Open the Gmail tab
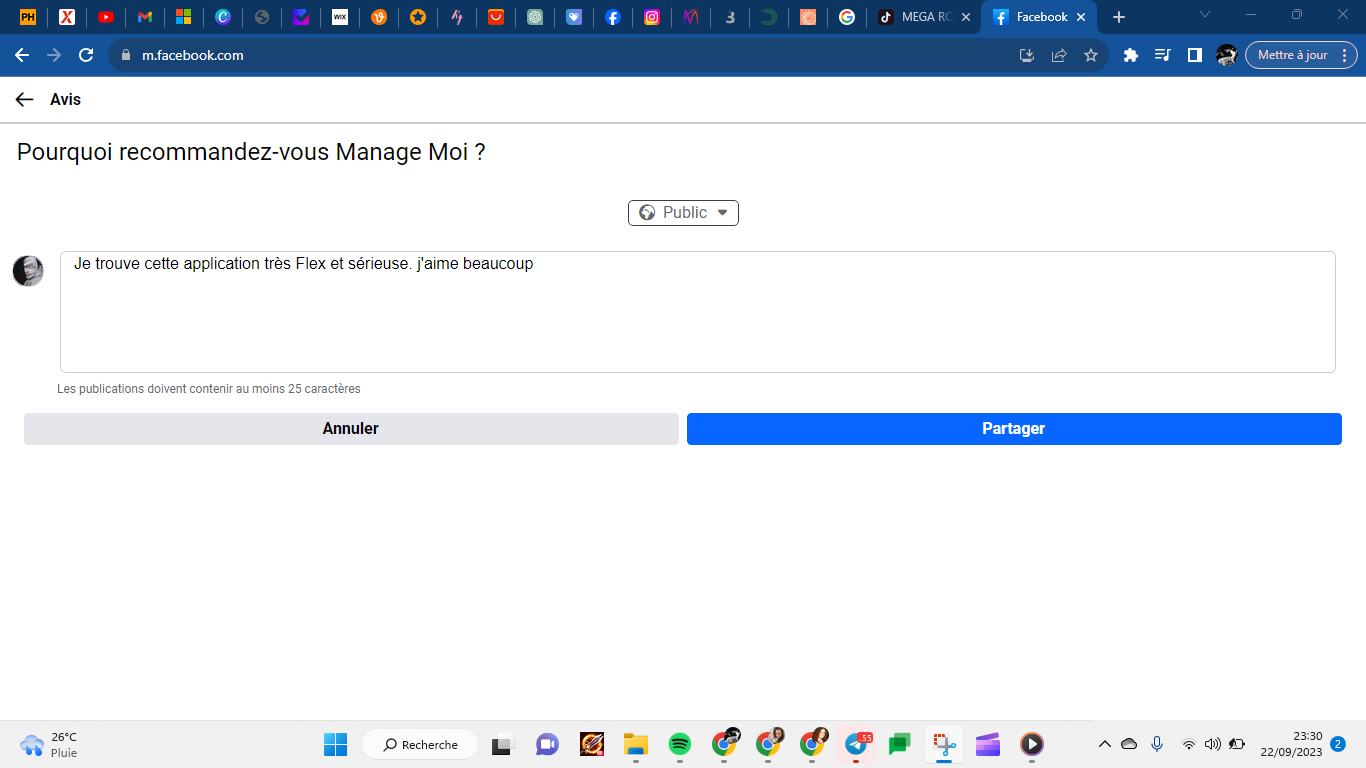 [145, 17]
